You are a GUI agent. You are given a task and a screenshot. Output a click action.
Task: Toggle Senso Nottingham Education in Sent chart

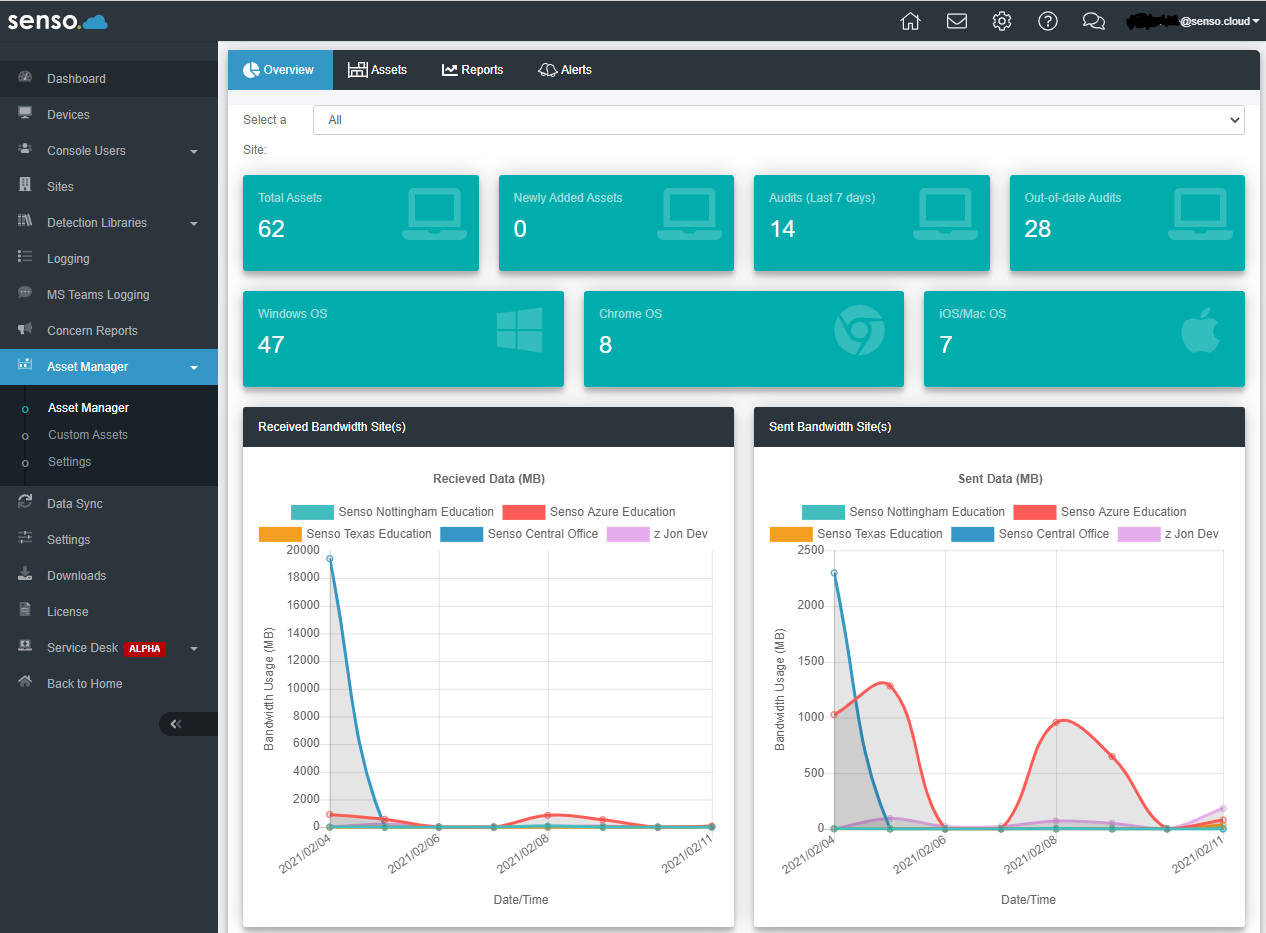click(903, 512)
